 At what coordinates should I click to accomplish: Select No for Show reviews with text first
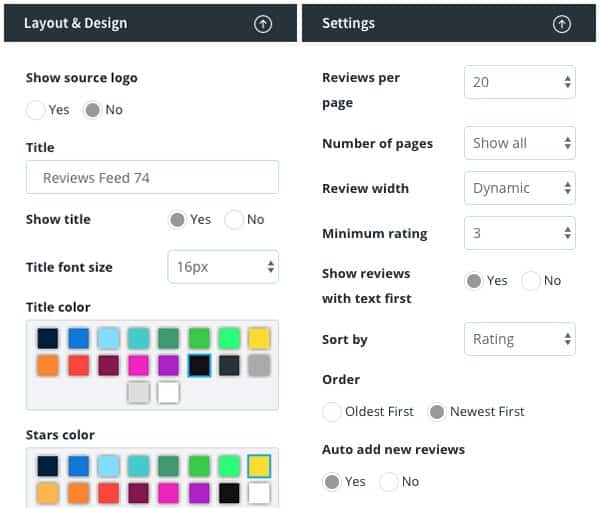pyautogui.click(x=531, y=281)
